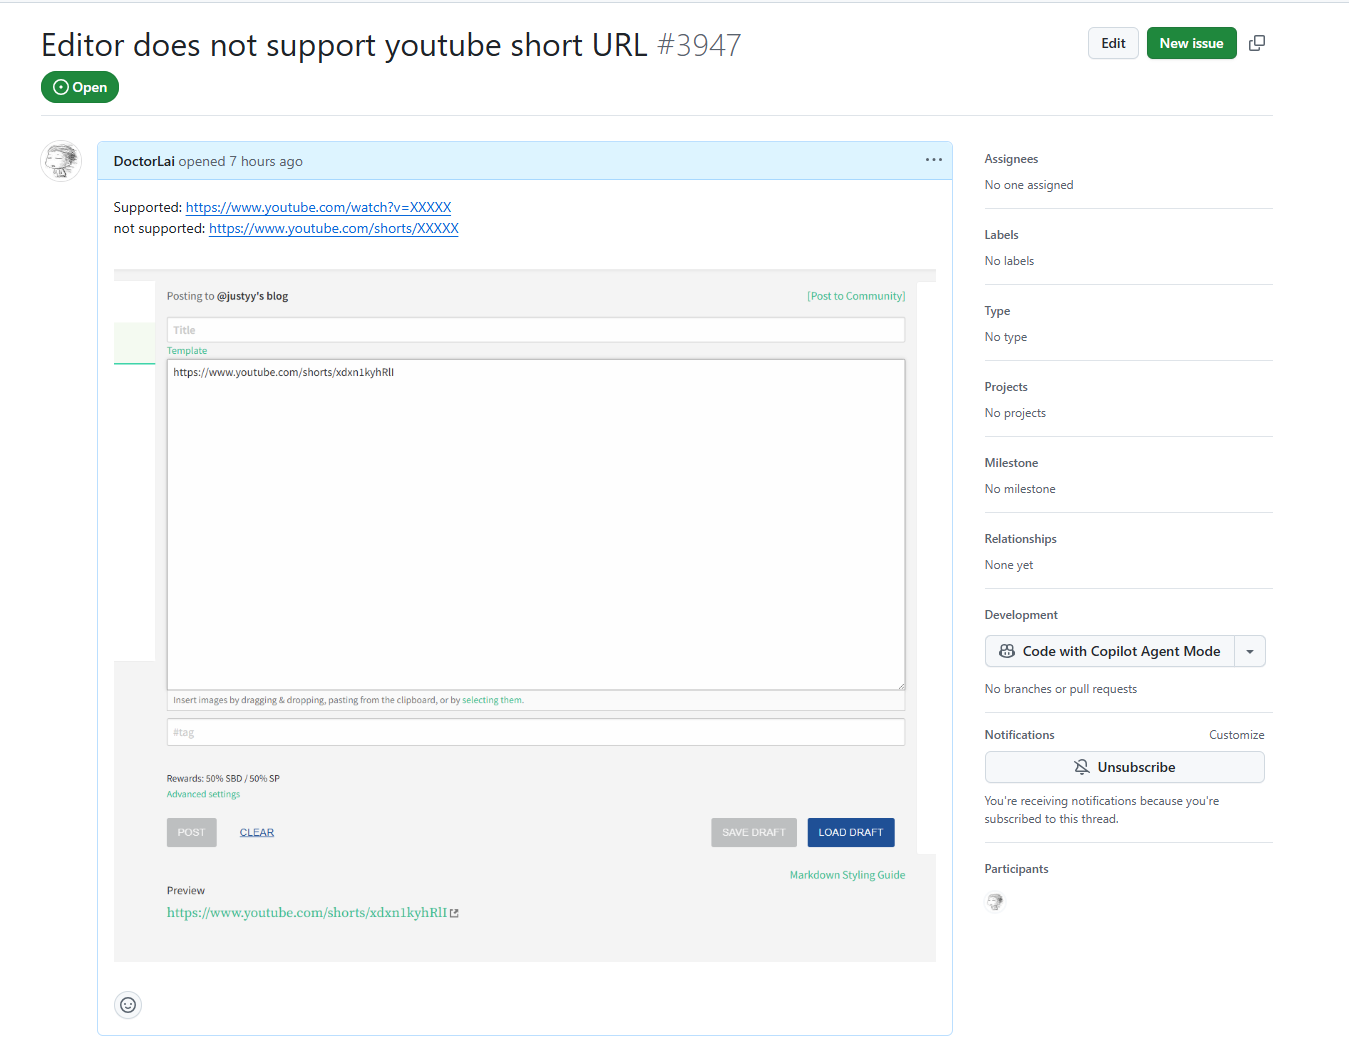
Task: Open the Labels sidebar section
Action: [1001, 235]
